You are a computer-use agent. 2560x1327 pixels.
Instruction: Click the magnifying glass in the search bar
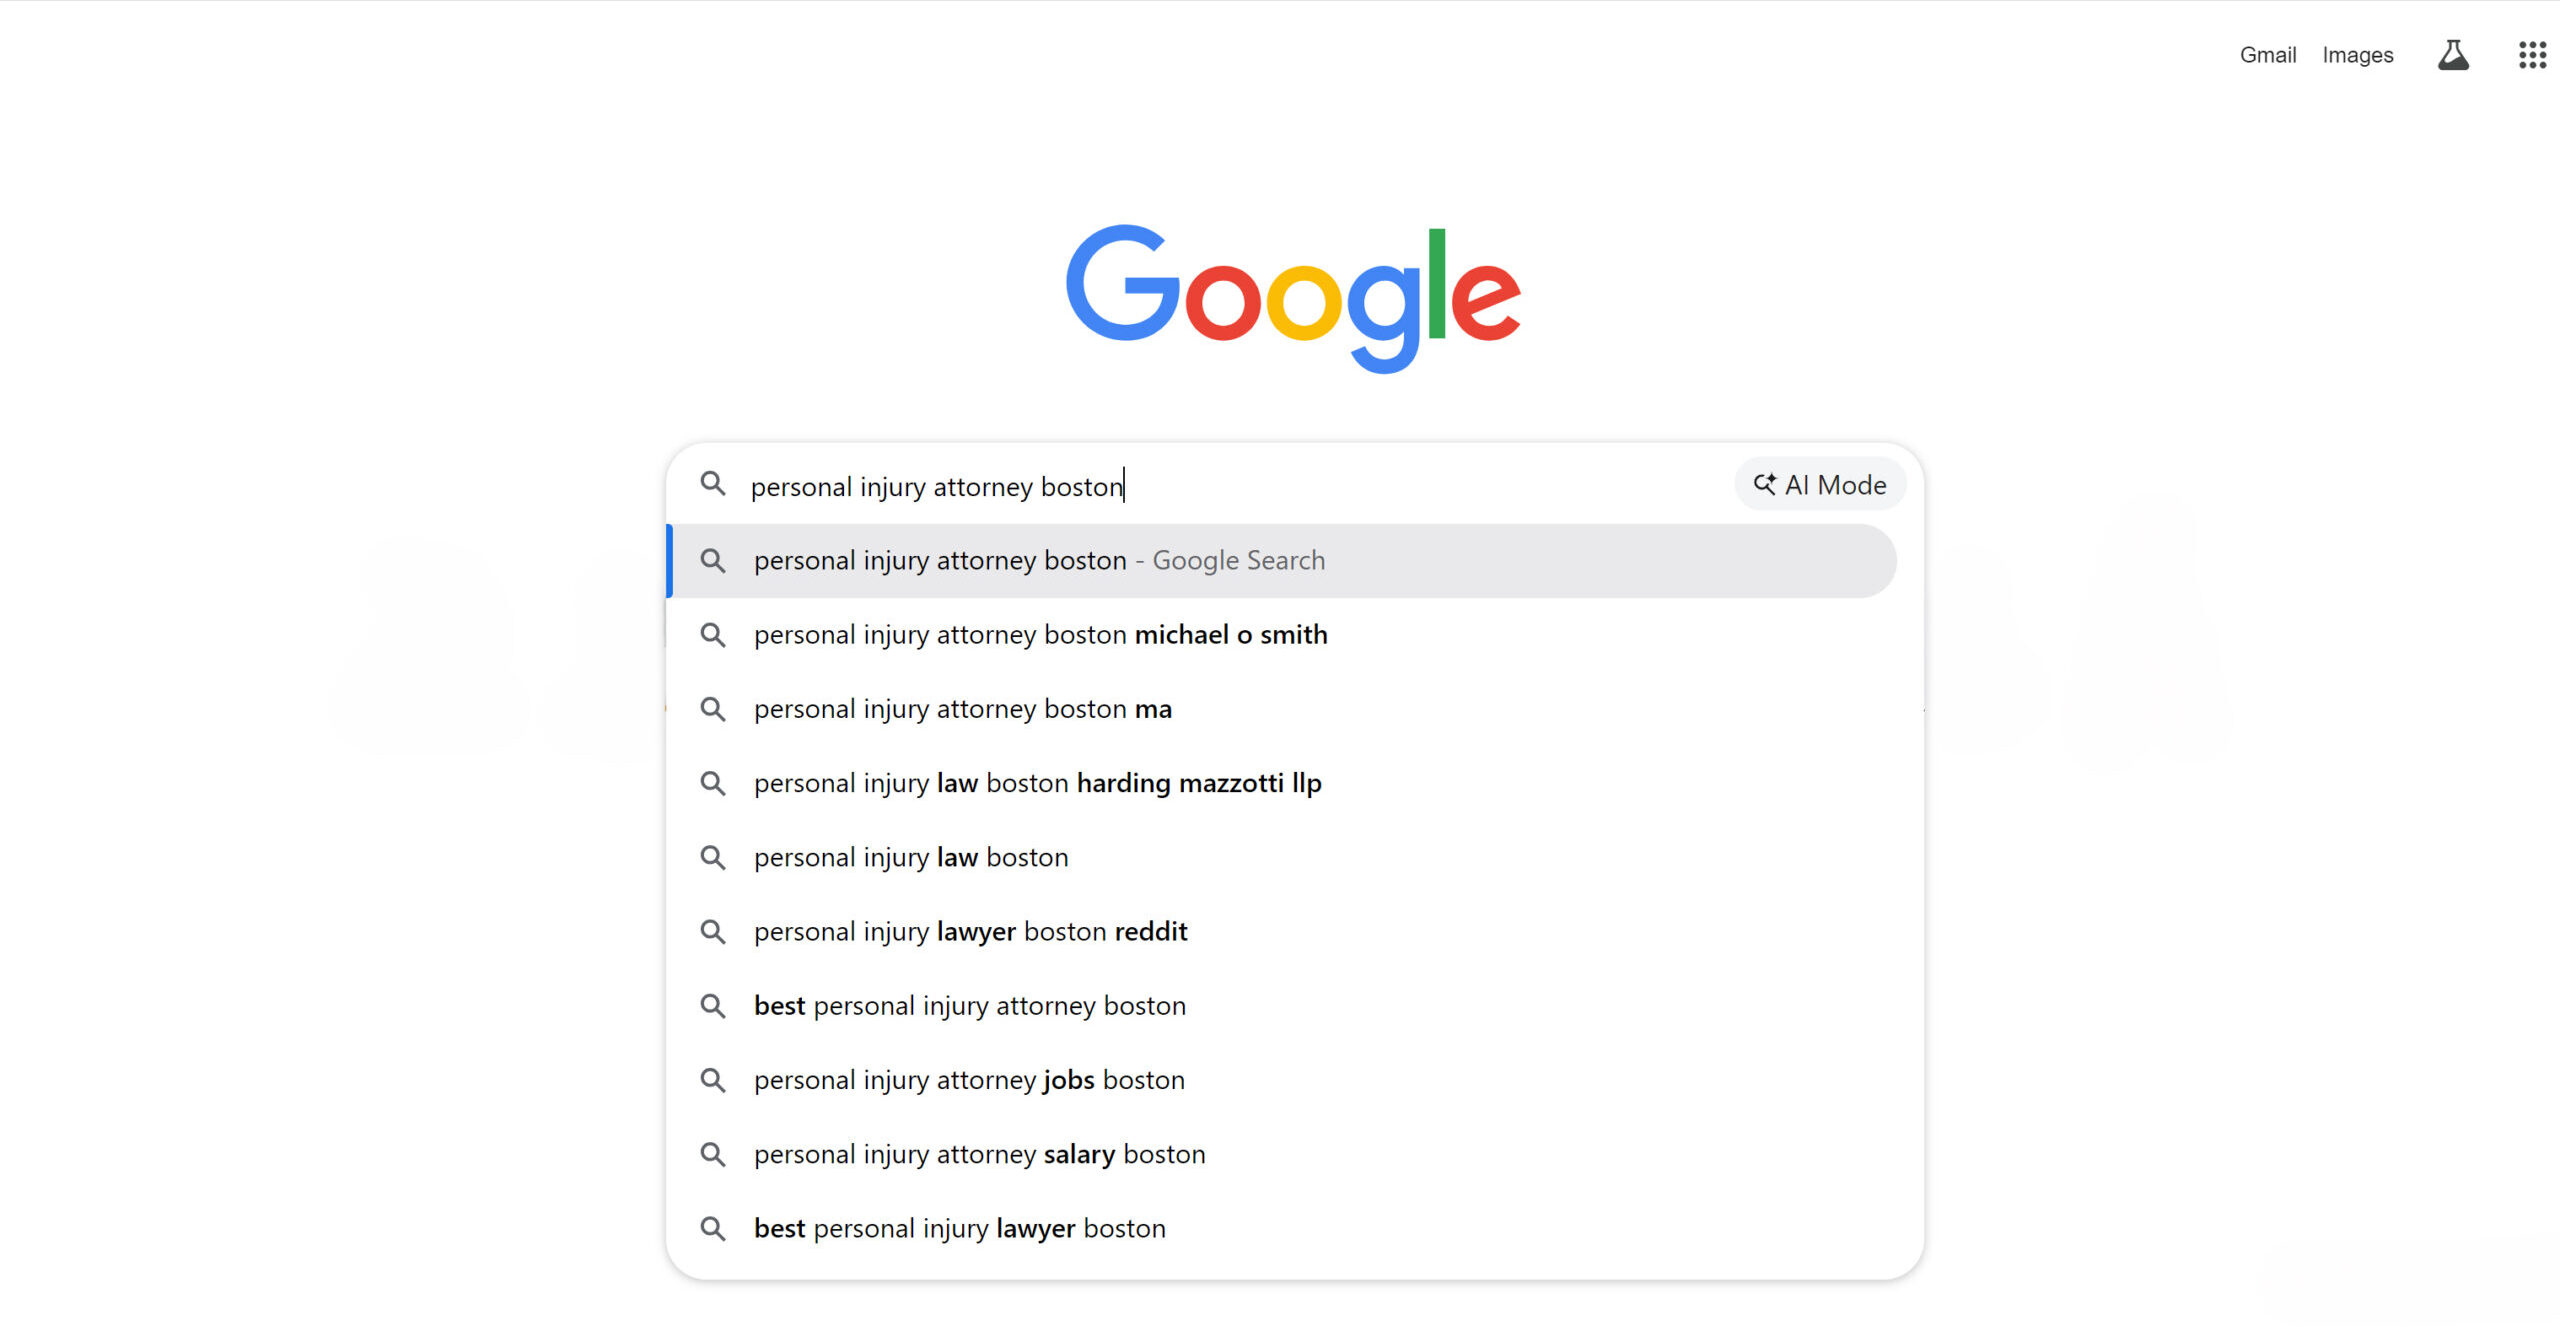713,485
